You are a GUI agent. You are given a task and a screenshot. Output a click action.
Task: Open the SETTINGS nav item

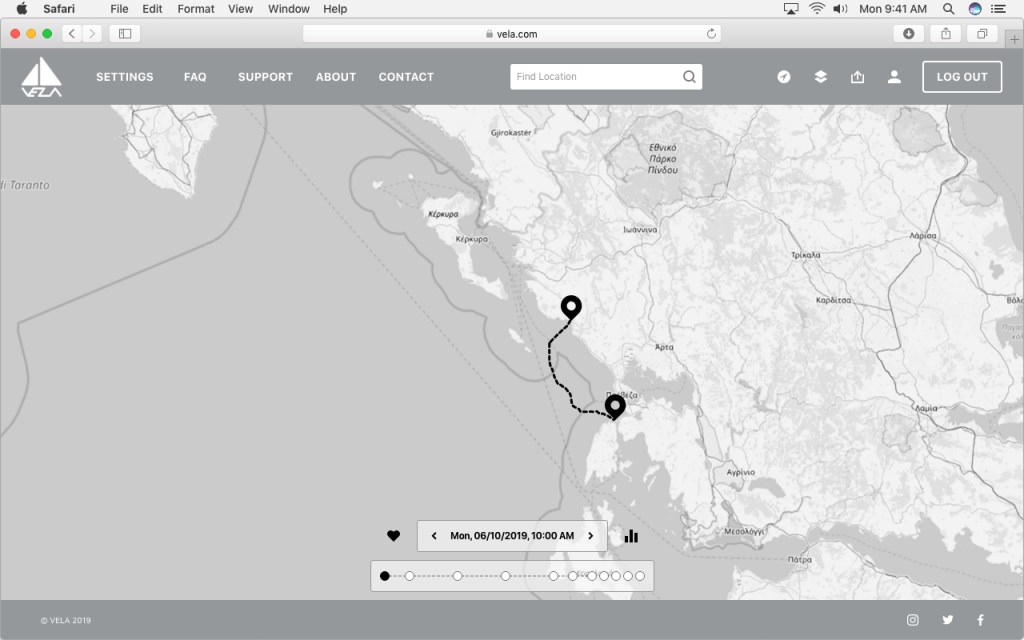[x=125, y=77]
